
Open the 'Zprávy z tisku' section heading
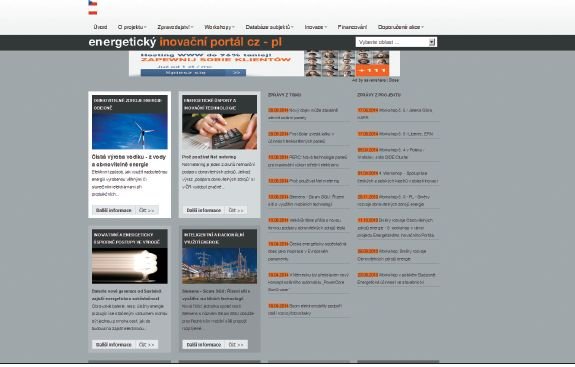click(x=284, y=95)
